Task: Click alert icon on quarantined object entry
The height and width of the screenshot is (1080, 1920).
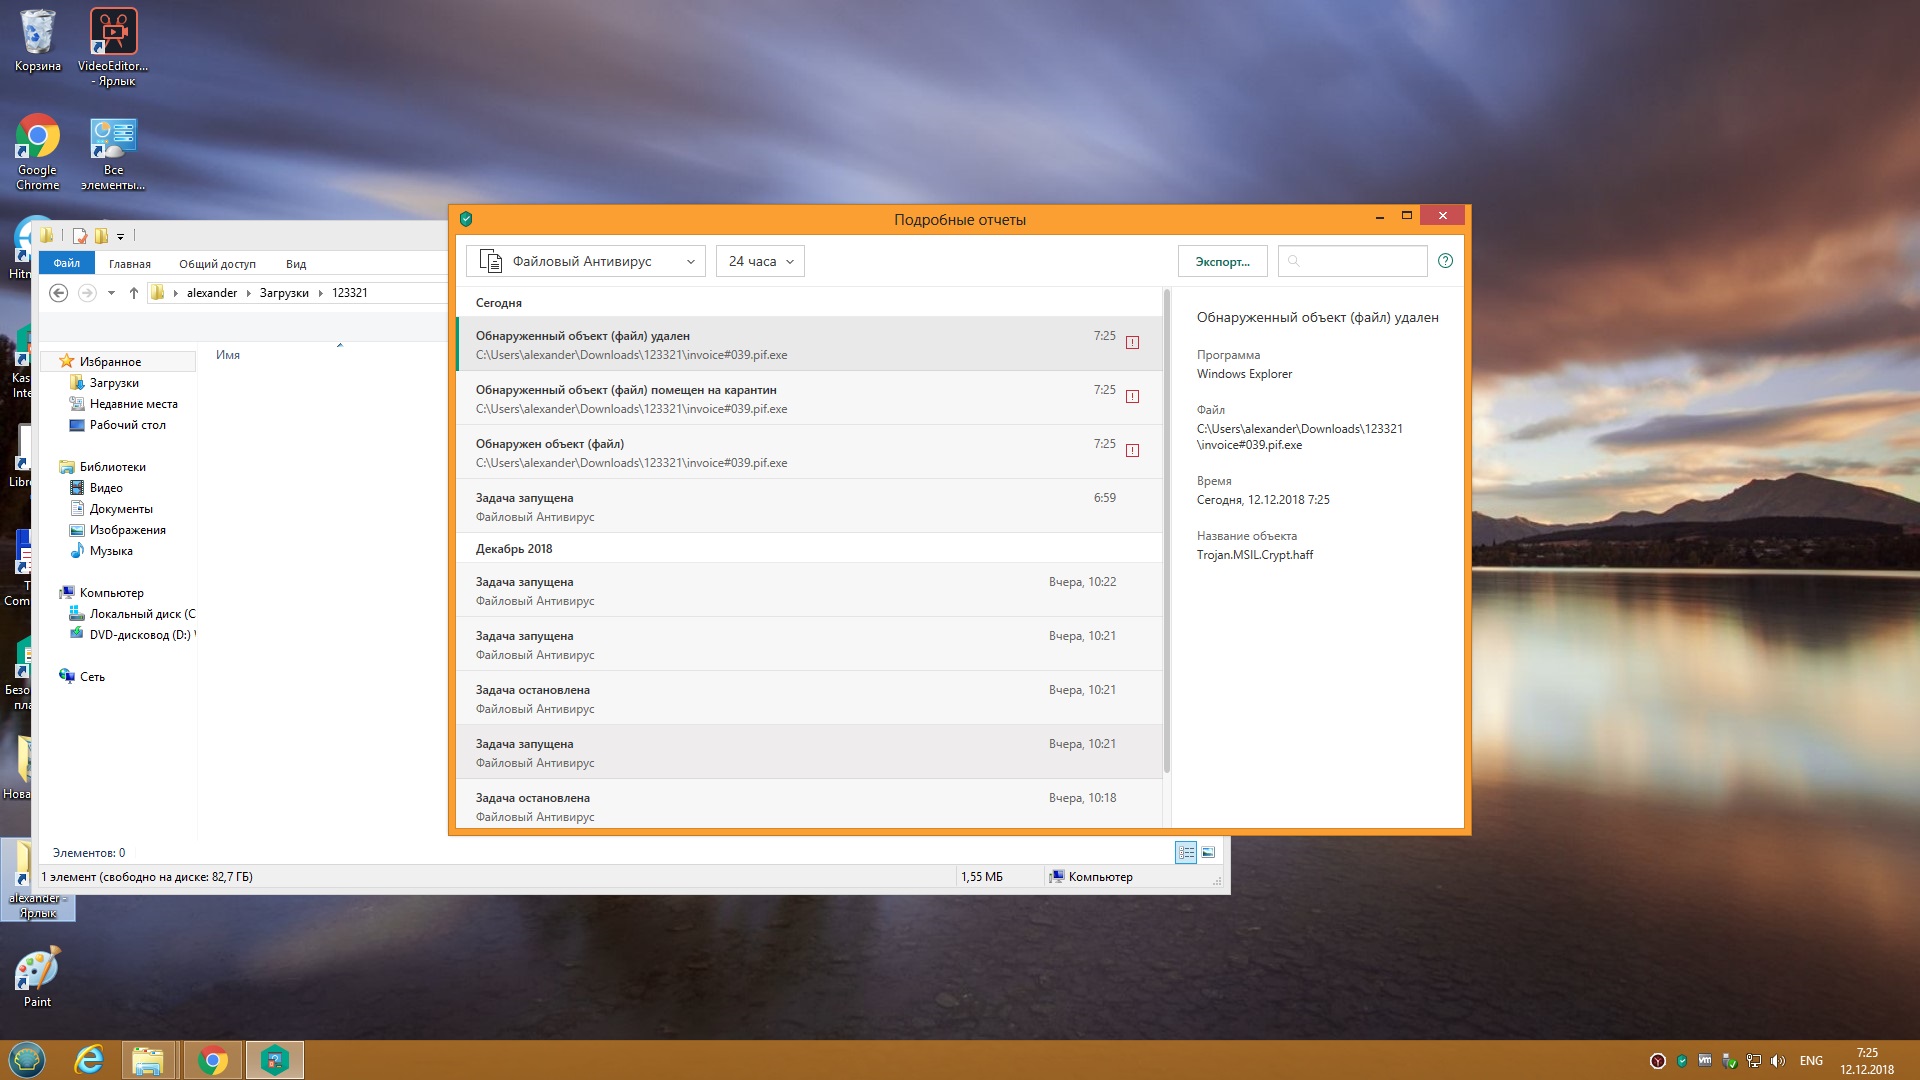Action: coord(1132,397)
